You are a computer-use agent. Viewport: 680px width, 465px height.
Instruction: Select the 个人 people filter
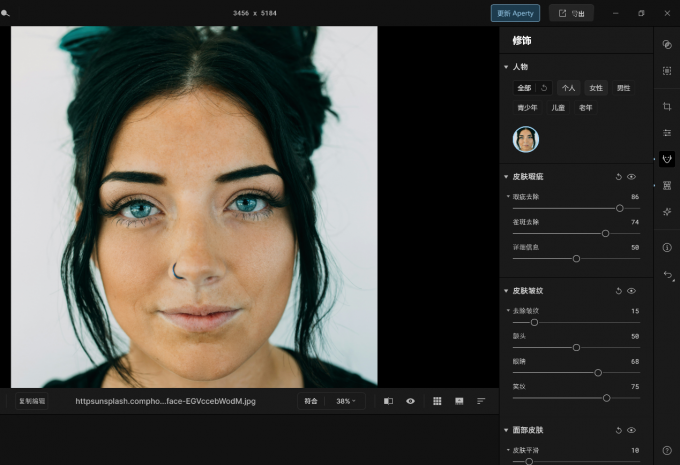click(x=569, y=88)
